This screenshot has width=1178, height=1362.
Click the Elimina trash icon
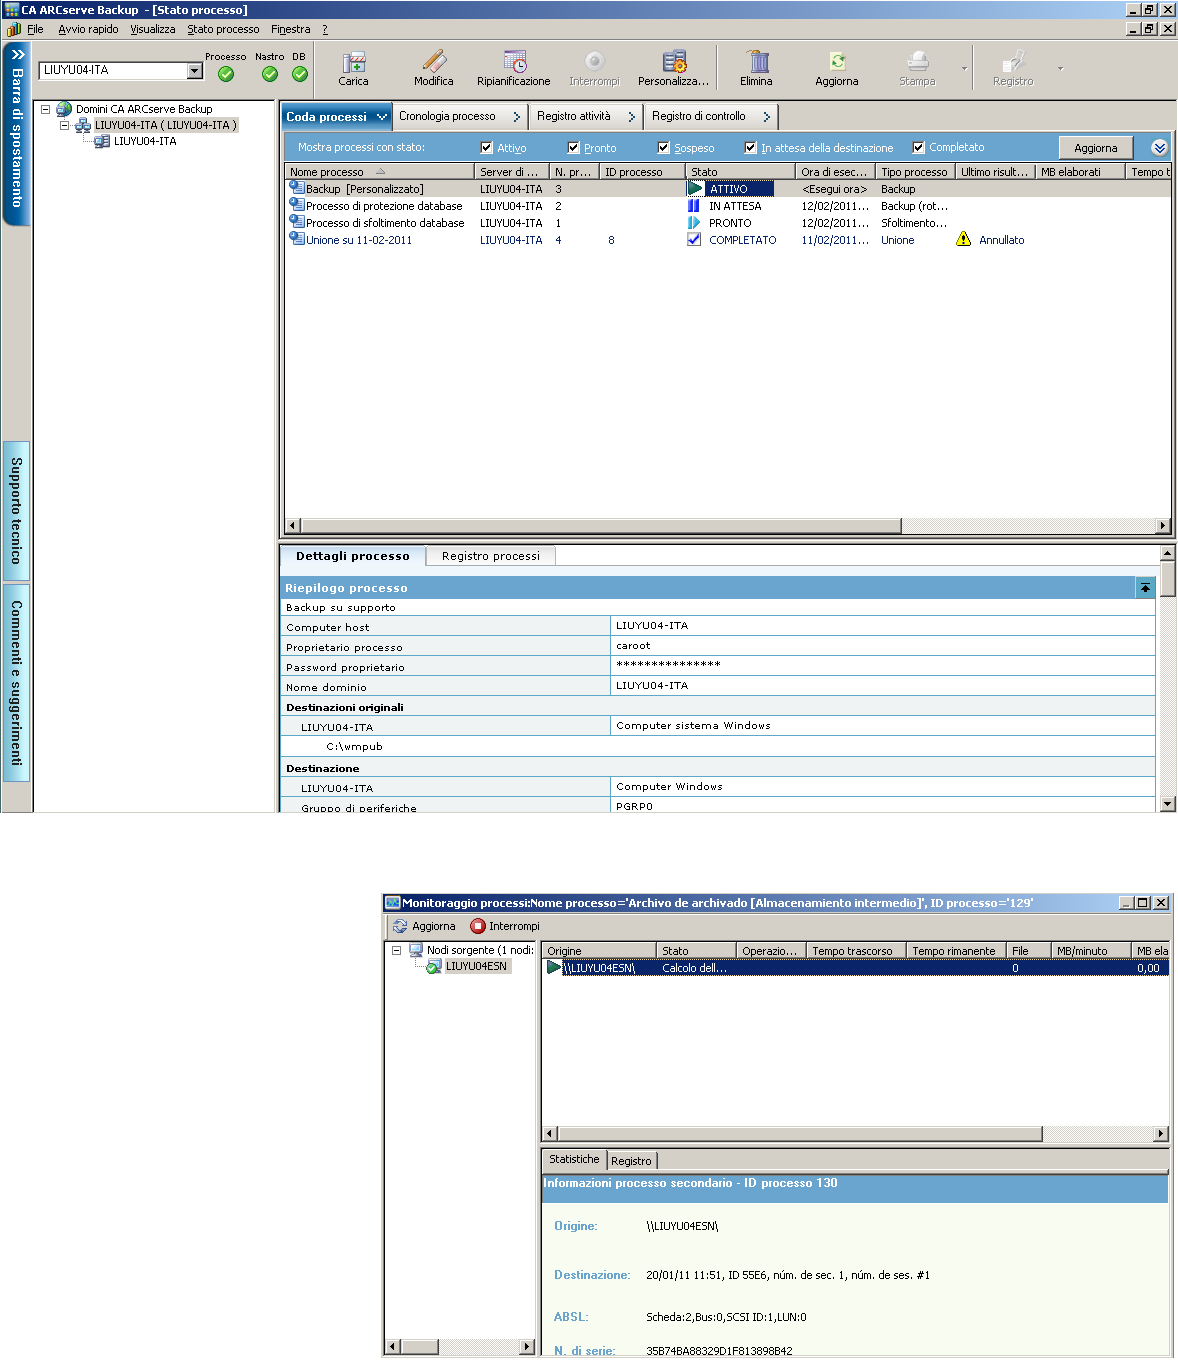[x=756, y=62]
